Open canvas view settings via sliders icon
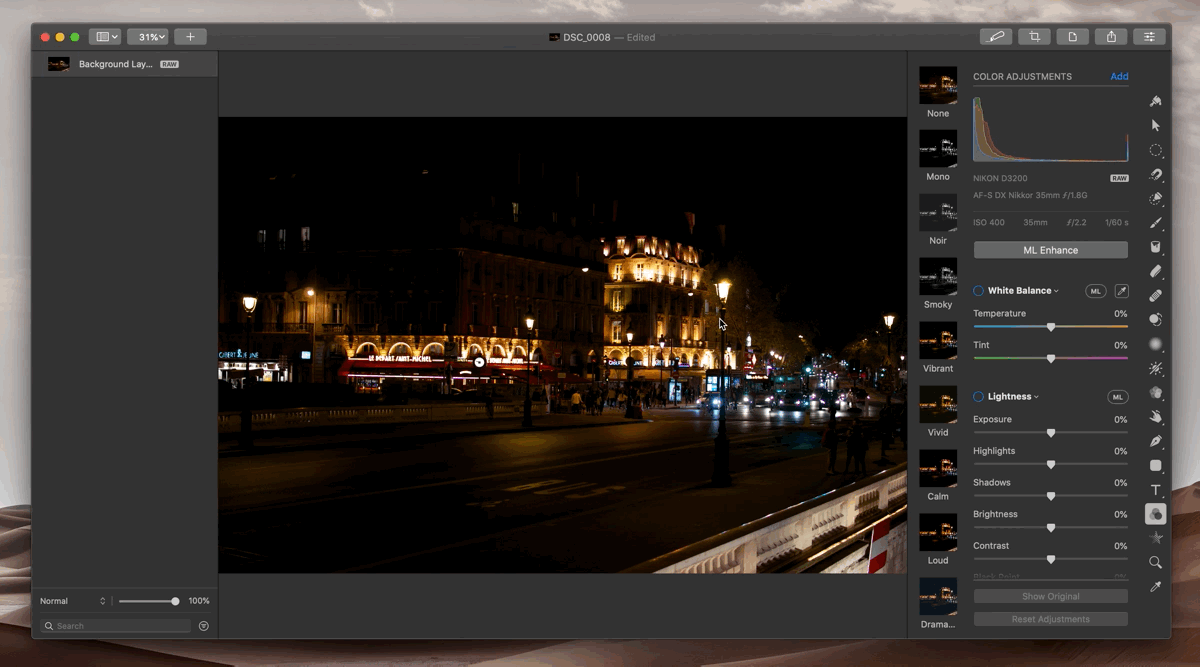 click(1149, 36)
